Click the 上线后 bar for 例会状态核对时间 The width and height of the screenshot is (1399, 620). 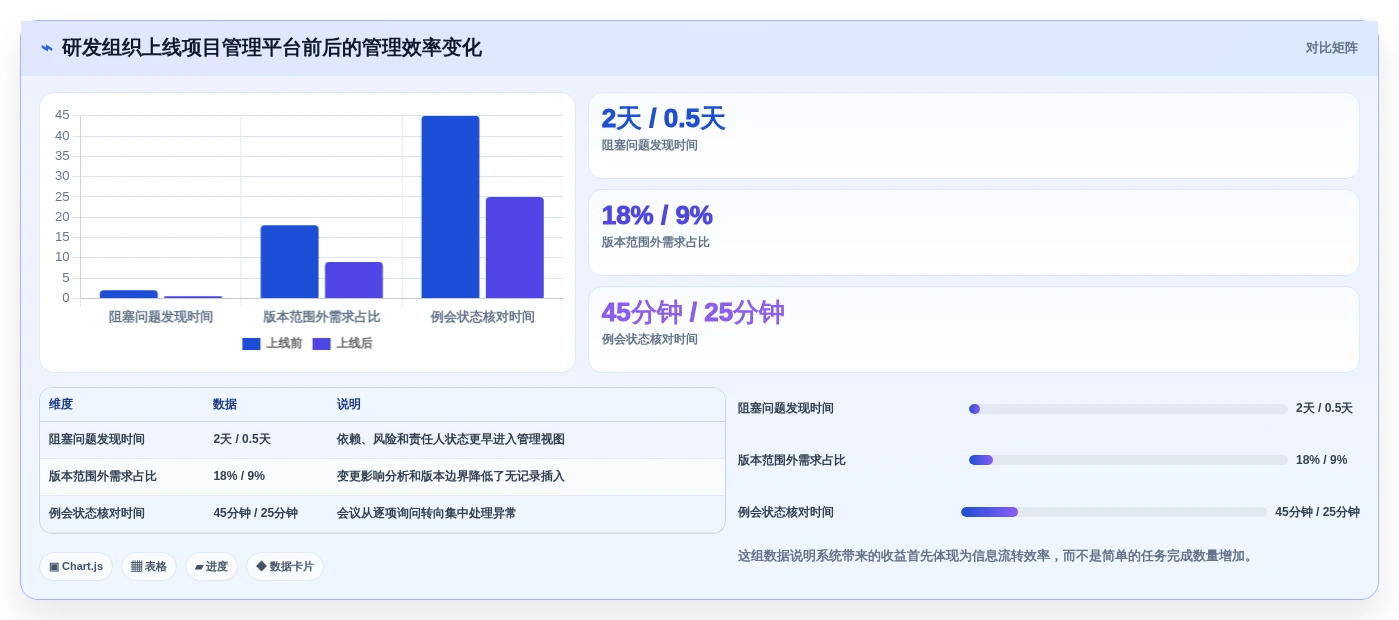515,247
